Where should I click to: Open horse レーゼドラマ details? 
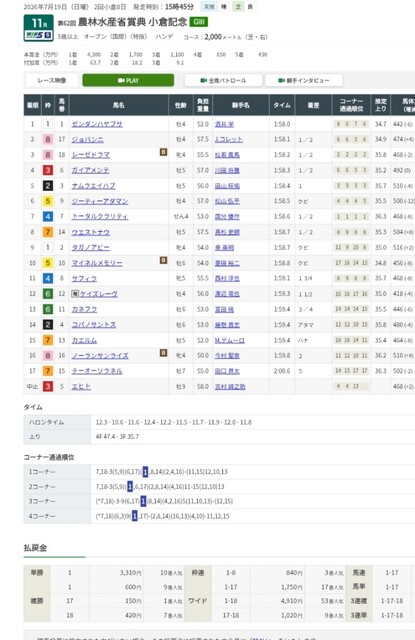(x=91, y=155)
